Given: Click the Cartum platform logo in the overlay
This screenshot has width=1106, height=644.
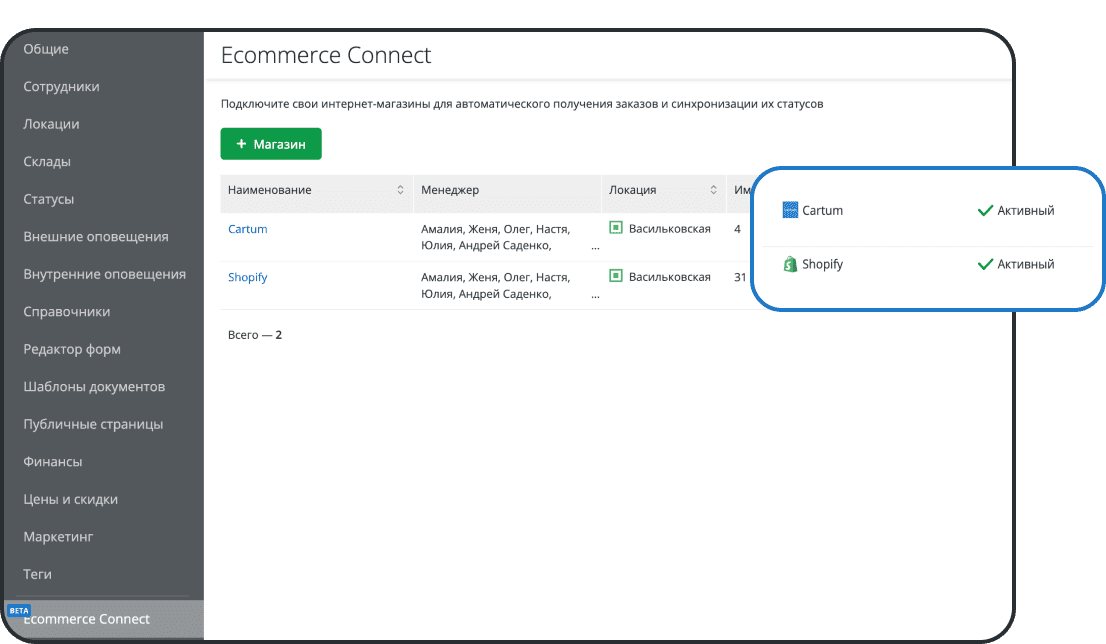Looking at the screenshot, I should 789,210.
